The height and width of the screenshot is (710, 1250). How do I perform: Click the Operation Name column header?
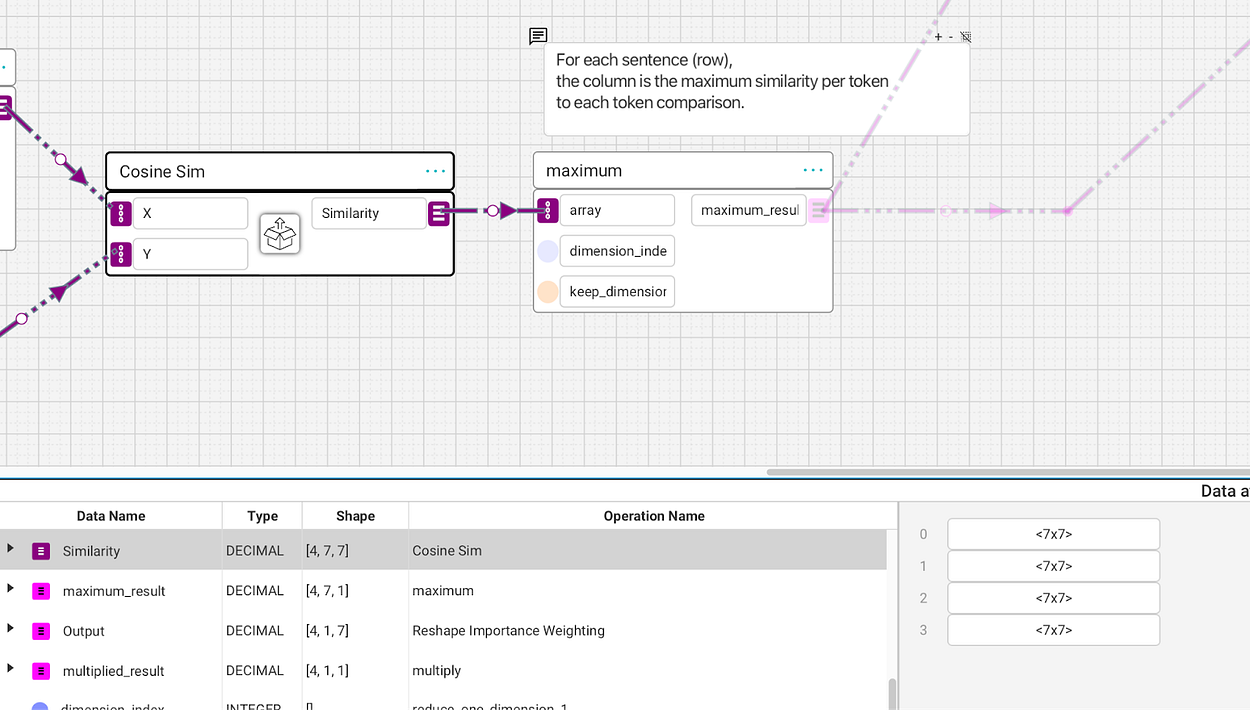pos(653,516)
